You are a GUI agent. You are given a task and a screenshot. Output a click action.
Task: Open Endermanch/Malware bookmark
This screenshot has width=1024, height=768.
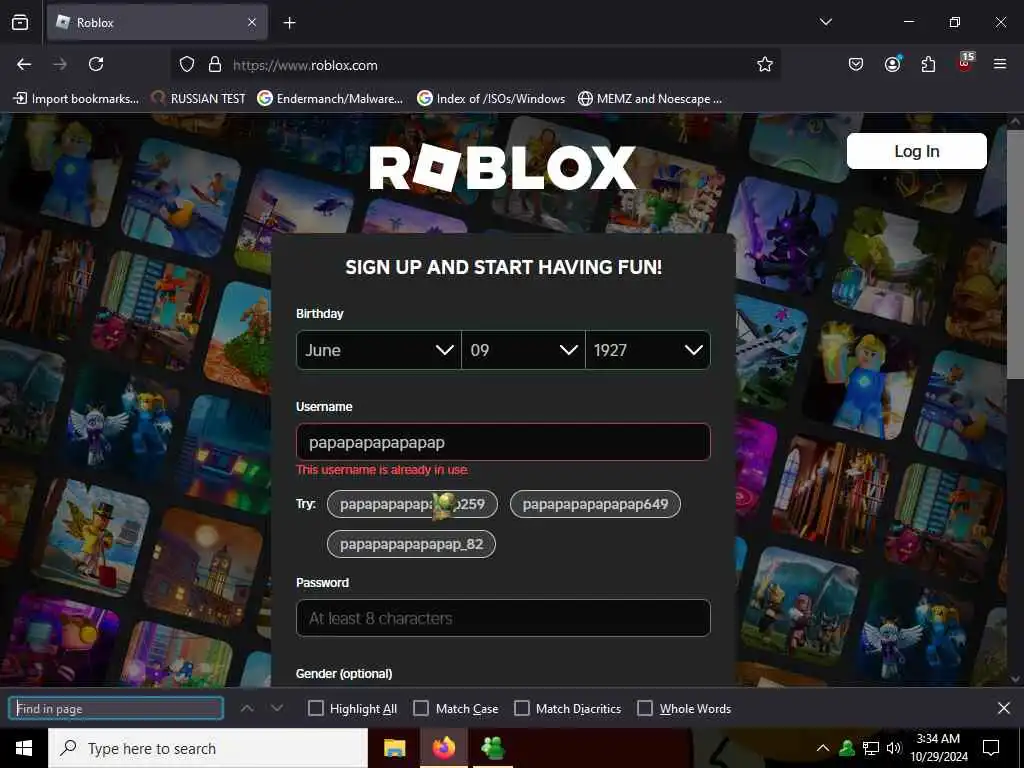coord(330,99)
